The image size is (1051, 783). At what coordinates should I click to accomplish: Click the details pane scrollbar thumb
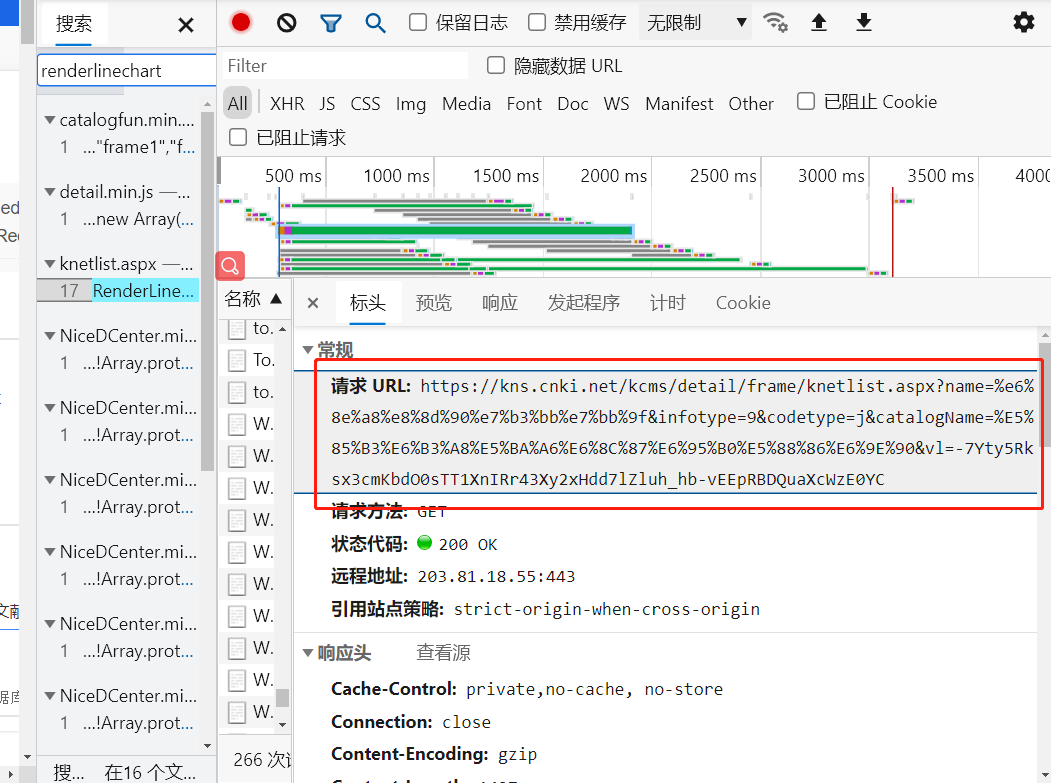[x=1044, y=394]
